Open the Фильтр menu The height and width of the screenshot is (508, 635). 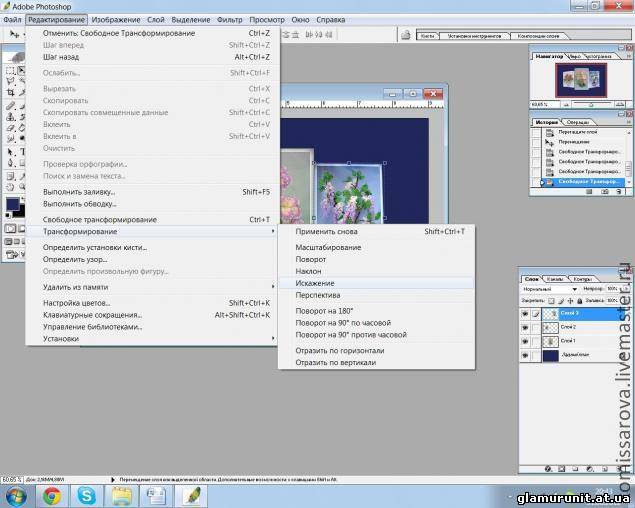[x=230, y=19]
